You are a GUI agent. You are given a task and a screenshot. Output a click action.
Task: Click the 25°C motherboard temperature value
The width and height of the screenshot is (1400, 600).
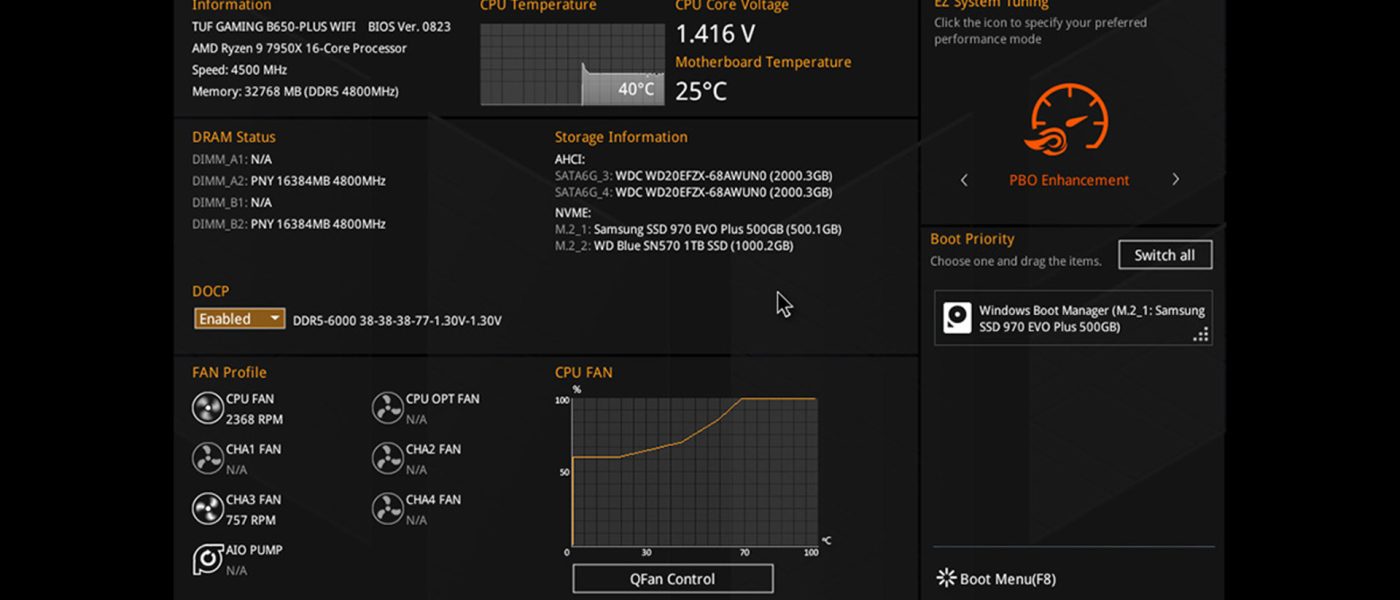click(701, 92)
